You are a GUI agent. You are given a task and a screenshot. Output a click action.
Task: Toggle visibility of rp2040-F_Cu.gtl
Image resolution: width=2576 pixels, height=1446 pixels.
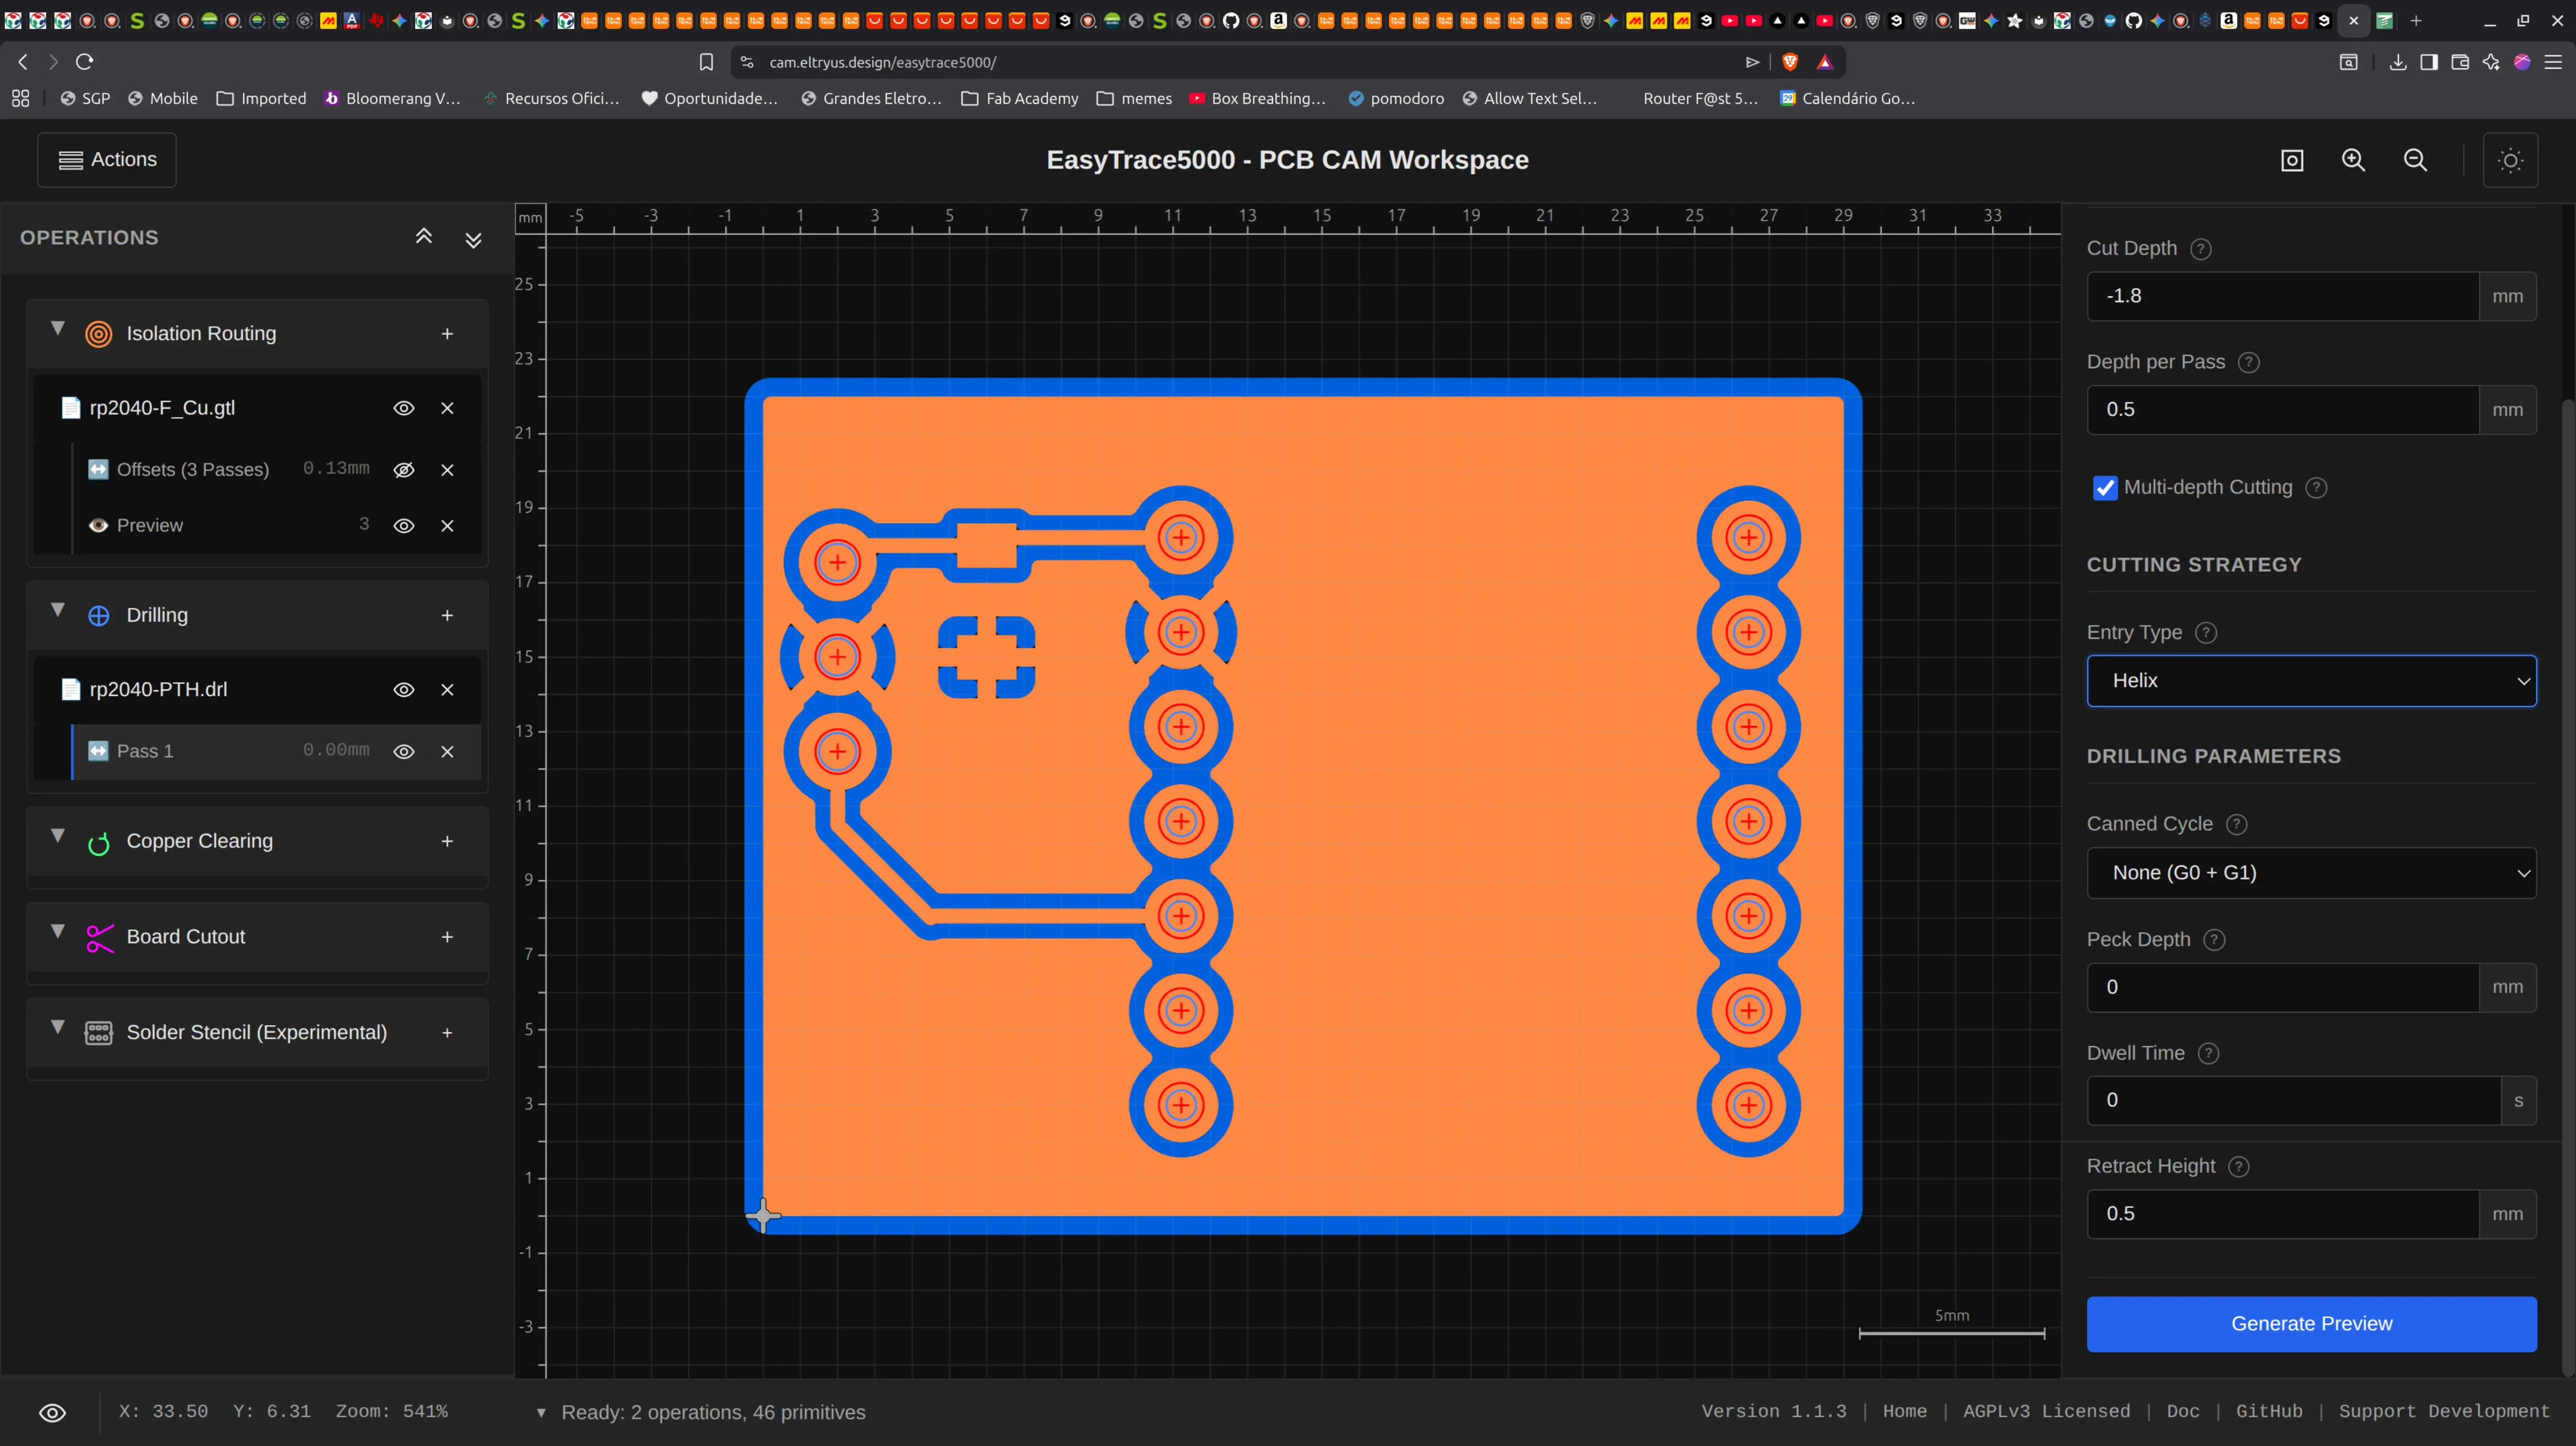click(403, 408)
